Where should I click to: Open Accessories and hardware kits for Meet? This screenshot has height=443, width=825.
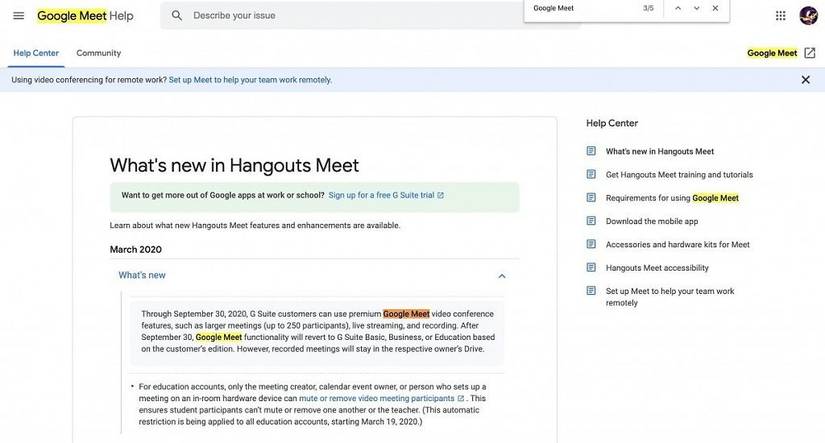[678, 245]
